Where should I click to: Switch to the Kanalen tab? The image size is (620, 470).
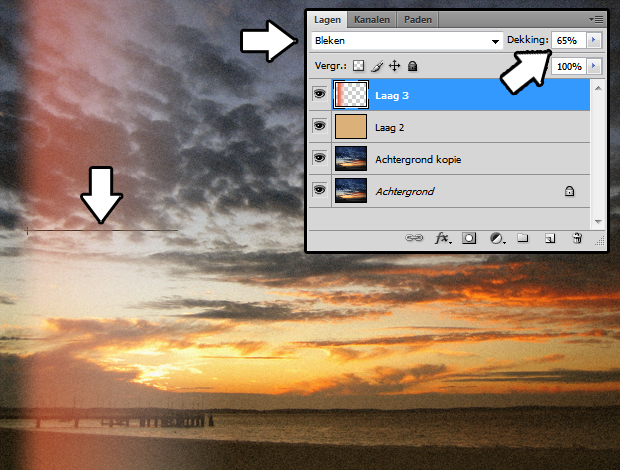pos(371,19)
